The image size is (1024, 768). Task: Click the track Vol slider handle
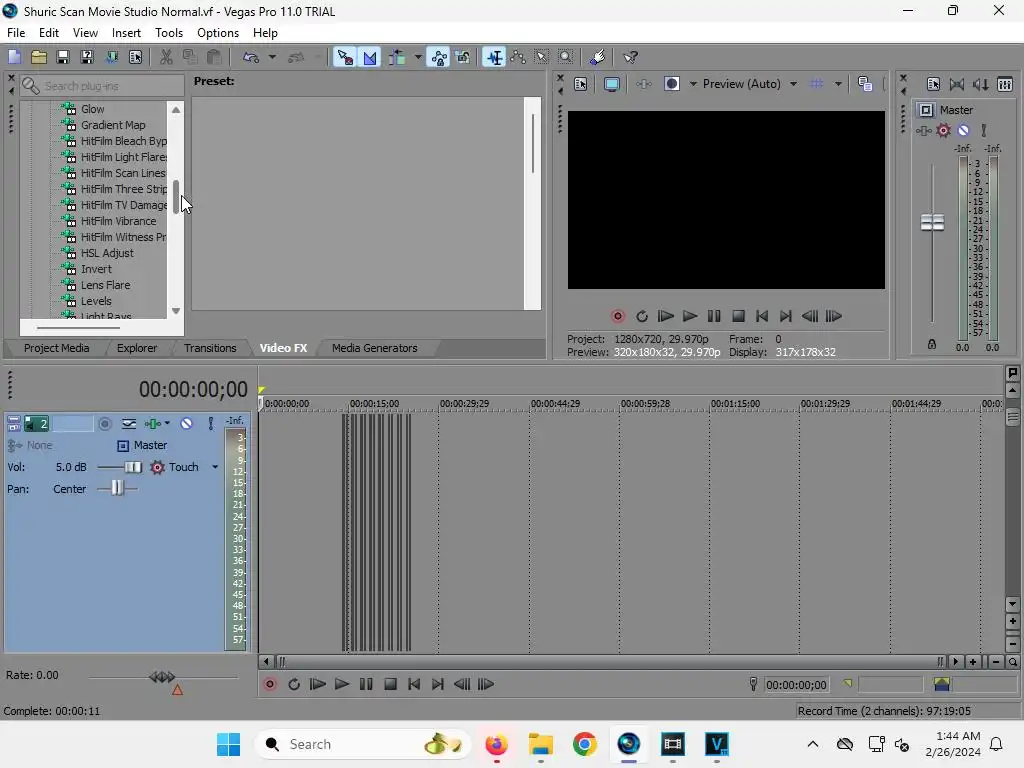click(x=133, y=468)
